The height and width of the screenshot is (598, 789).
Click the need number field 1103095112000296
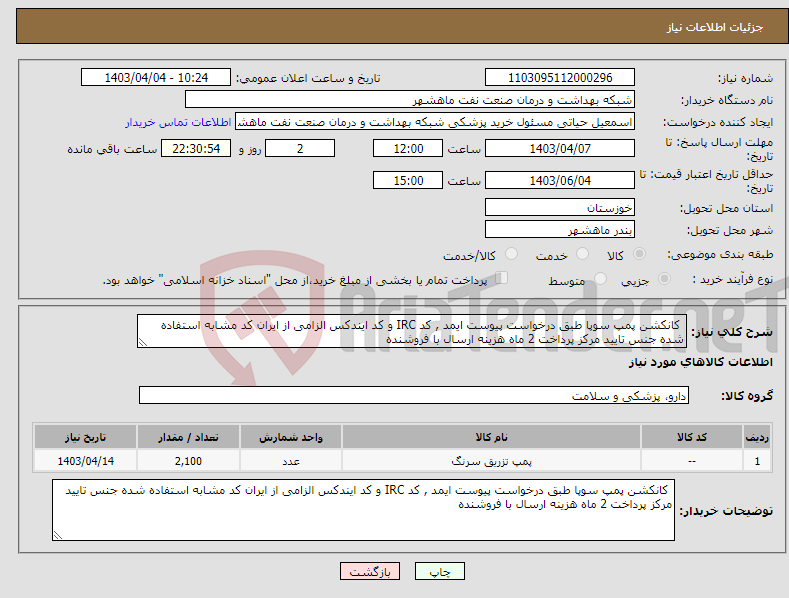coord(560,78)
